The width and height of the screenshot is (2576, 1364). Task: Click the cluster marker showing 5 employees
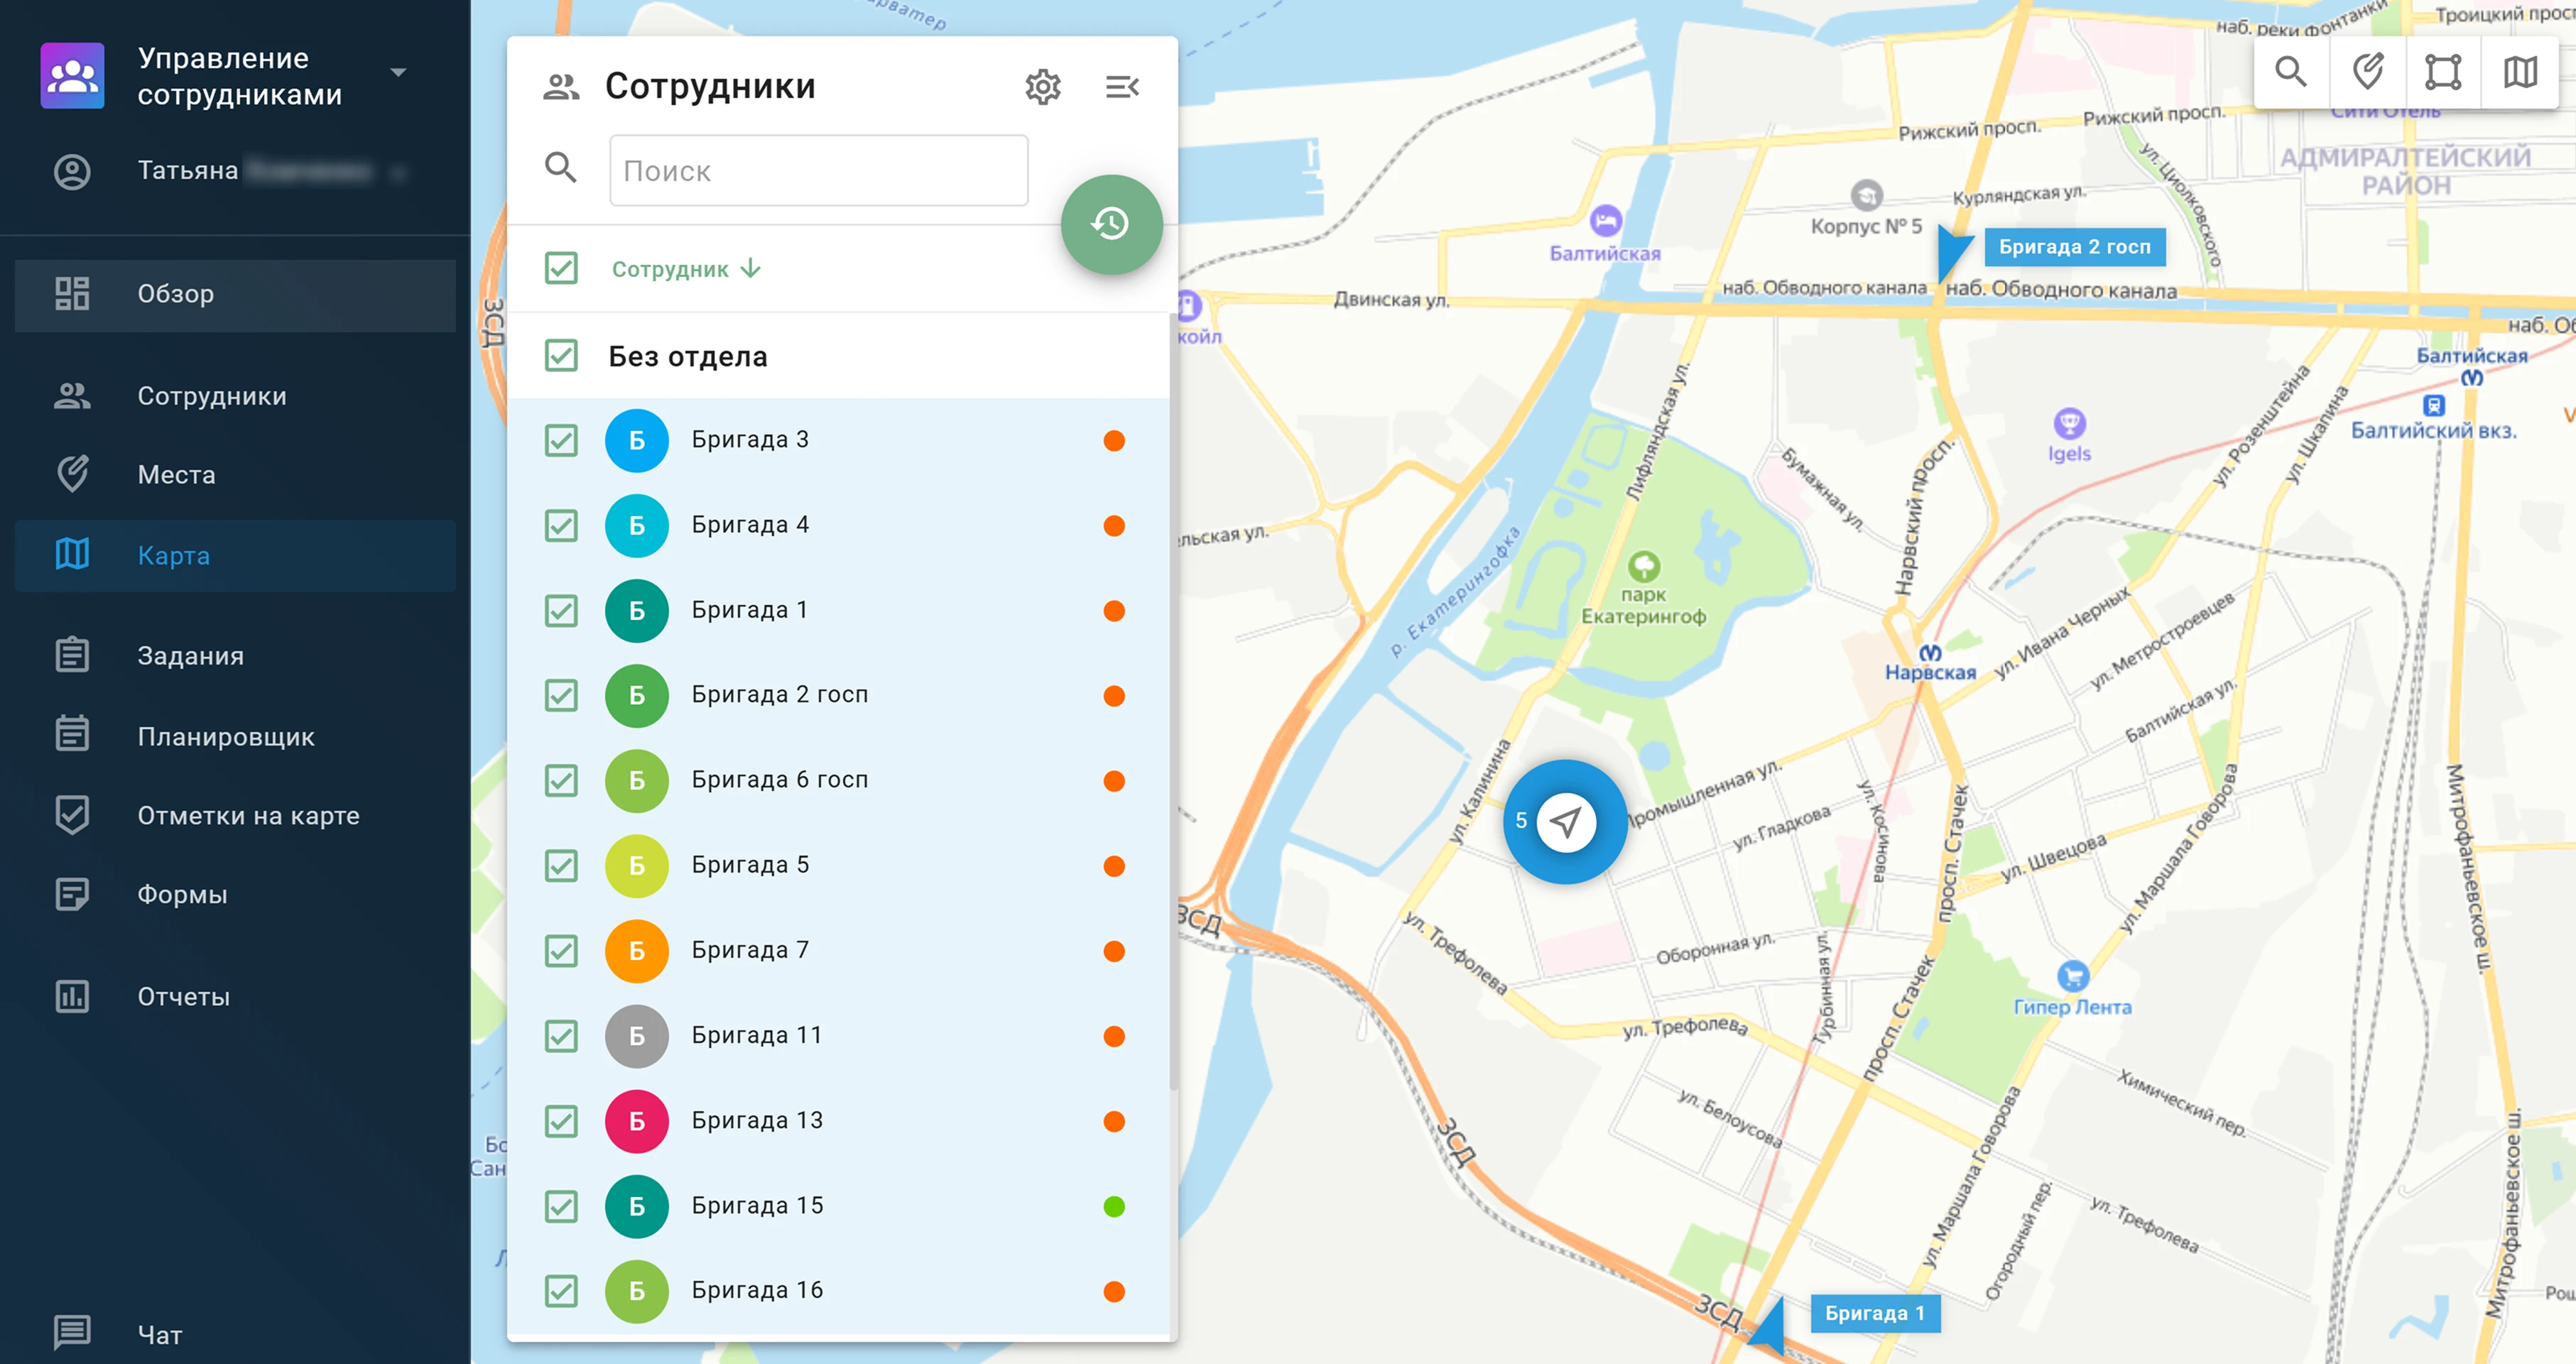tap(1565, 822)
